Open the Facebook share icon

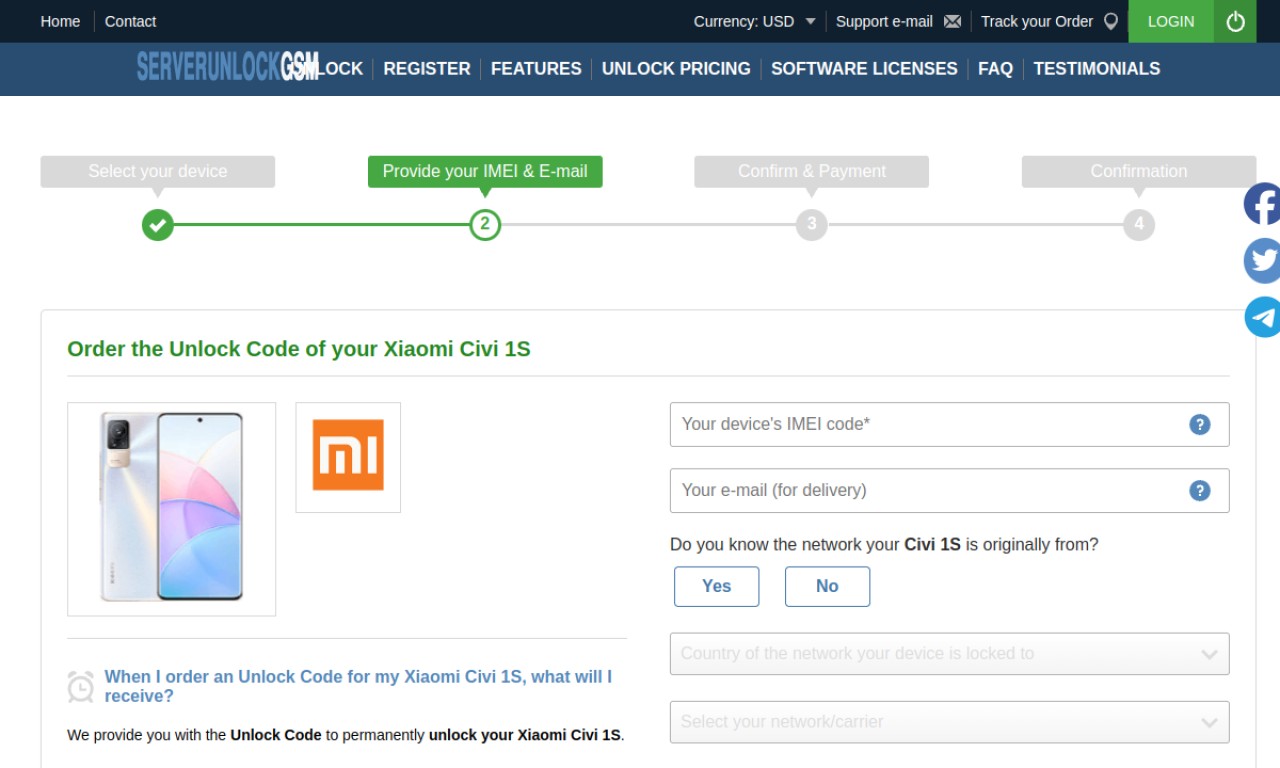pyautogui.click(x=1262, y=204)
